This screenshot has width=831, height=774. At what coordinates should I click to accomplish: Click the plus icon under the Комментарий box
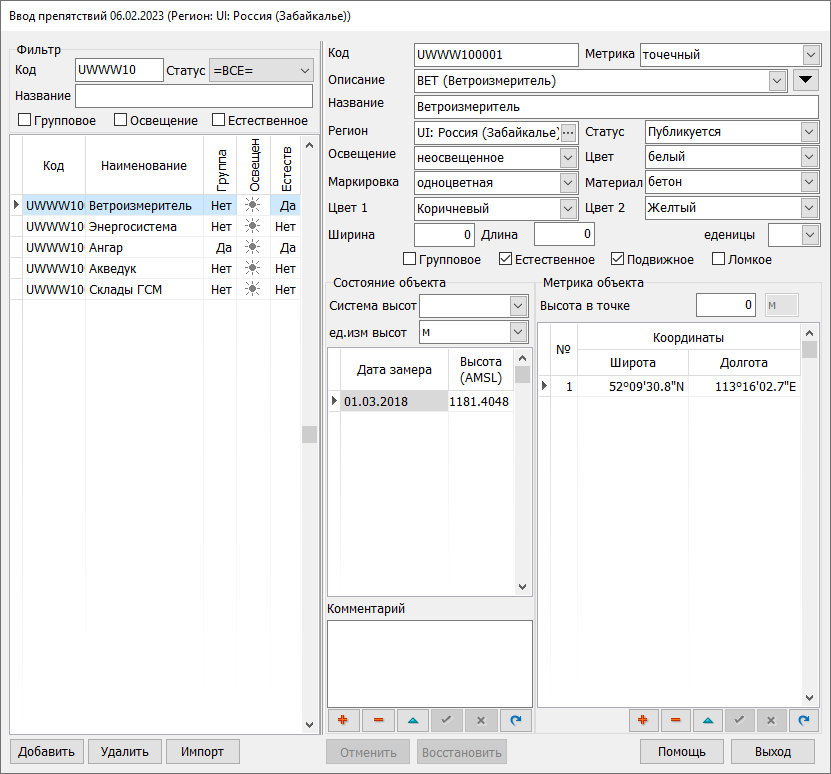point(343,719)
